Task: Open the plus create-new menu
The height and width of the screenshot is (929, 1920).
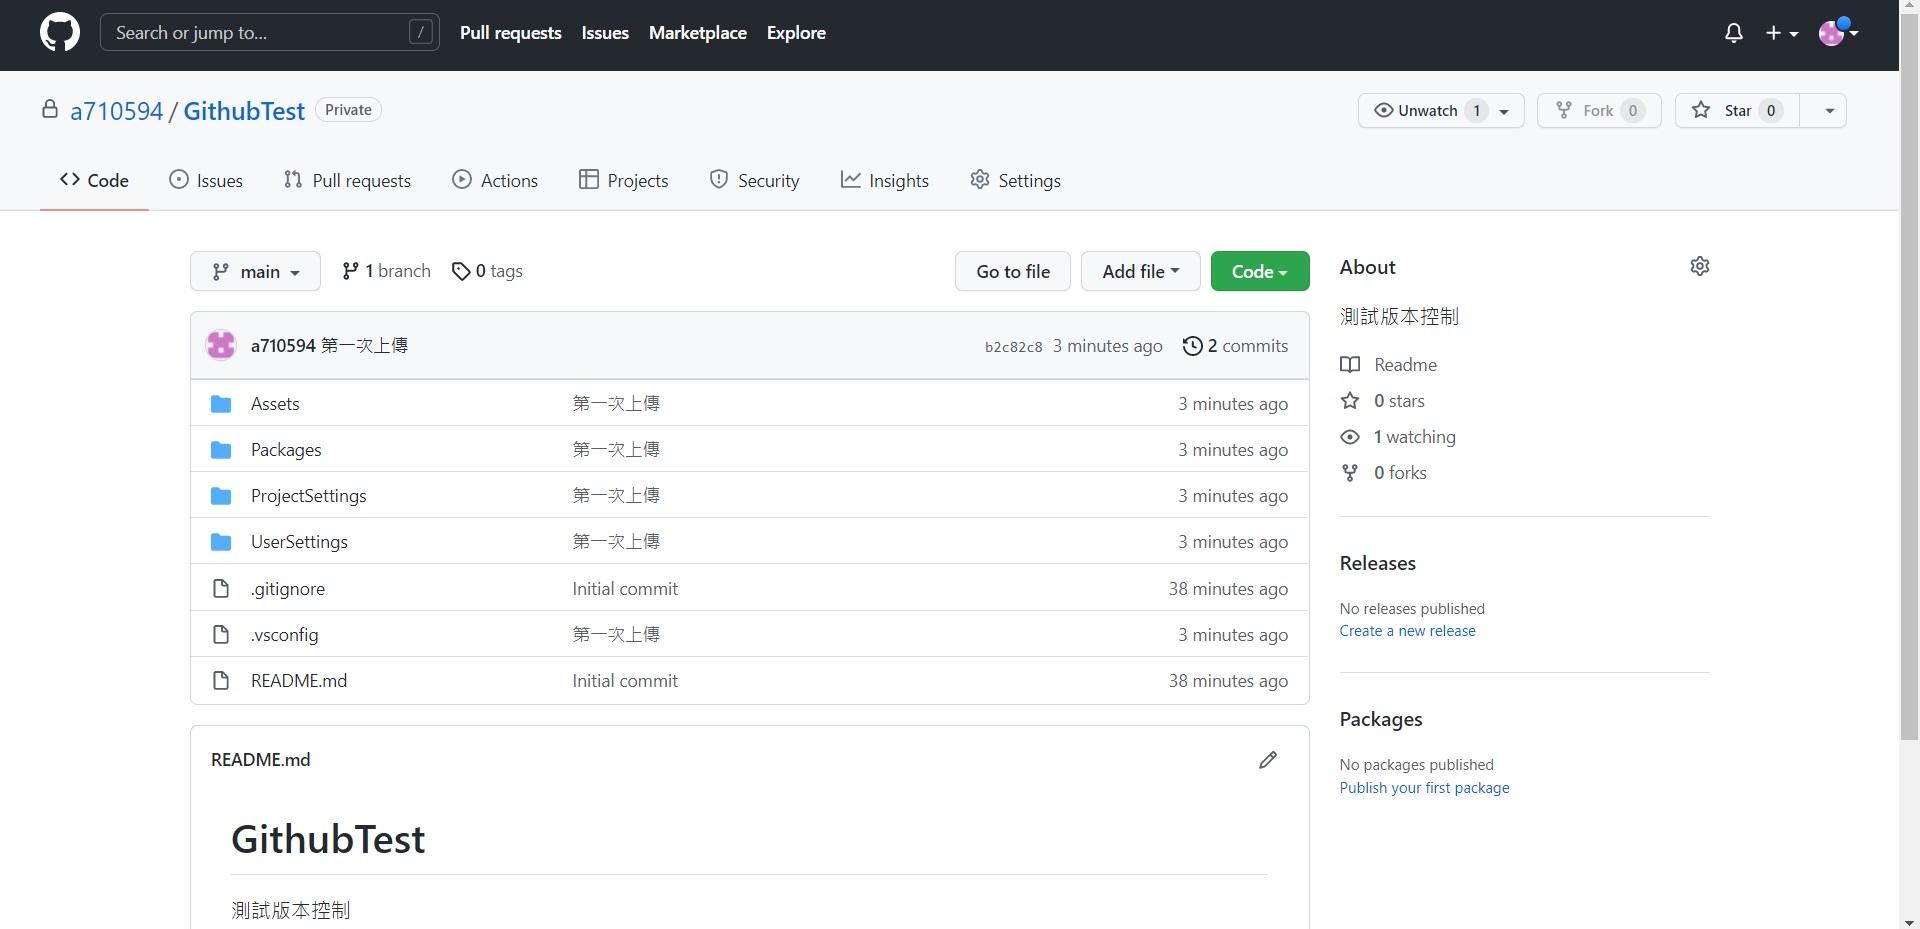Action: tap(1782, 33)
